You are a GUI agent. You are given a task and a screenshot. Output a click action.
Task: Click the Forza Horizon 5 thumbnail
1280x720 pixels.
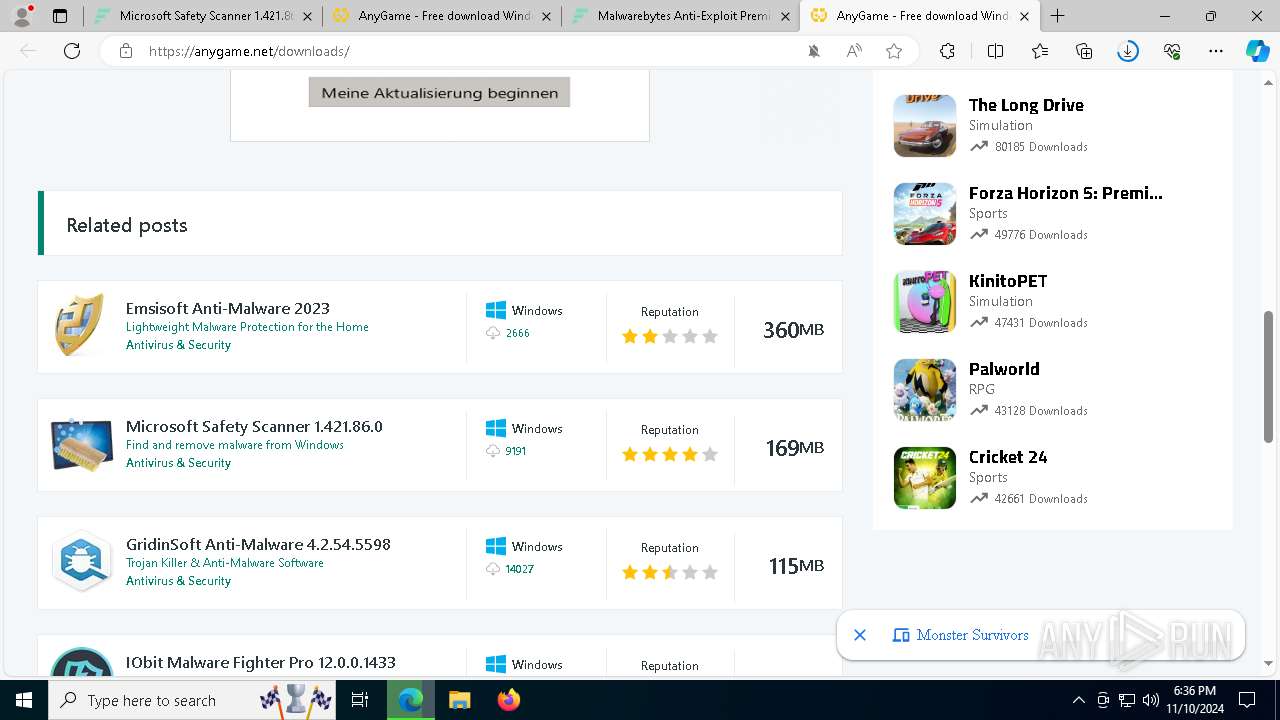925,214
